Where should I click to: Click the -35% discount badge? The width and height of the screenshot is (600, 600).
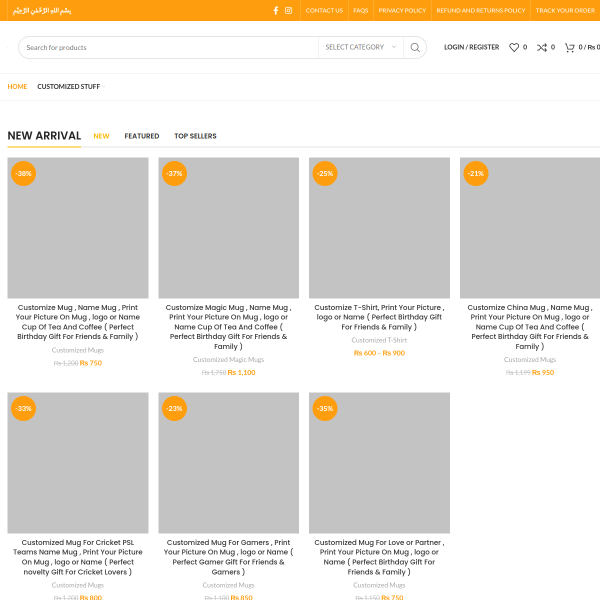325,408
